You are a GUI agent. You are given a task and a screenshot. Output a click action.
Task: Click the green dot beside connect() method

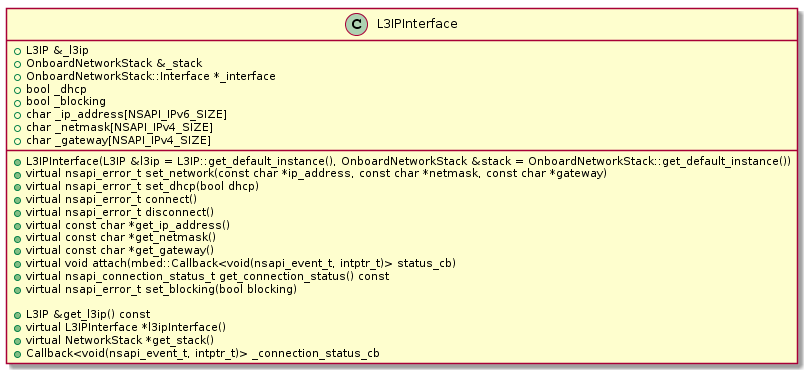pyautogui.click(x=17, y=200)
